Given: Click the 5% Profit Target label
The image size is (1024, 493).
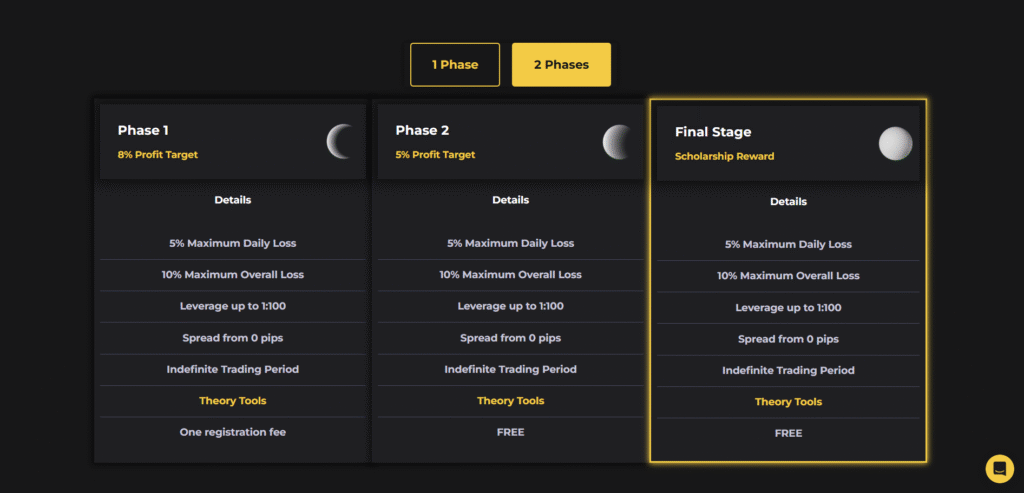Looking at the screenshot, I should (x=435, y=155).
